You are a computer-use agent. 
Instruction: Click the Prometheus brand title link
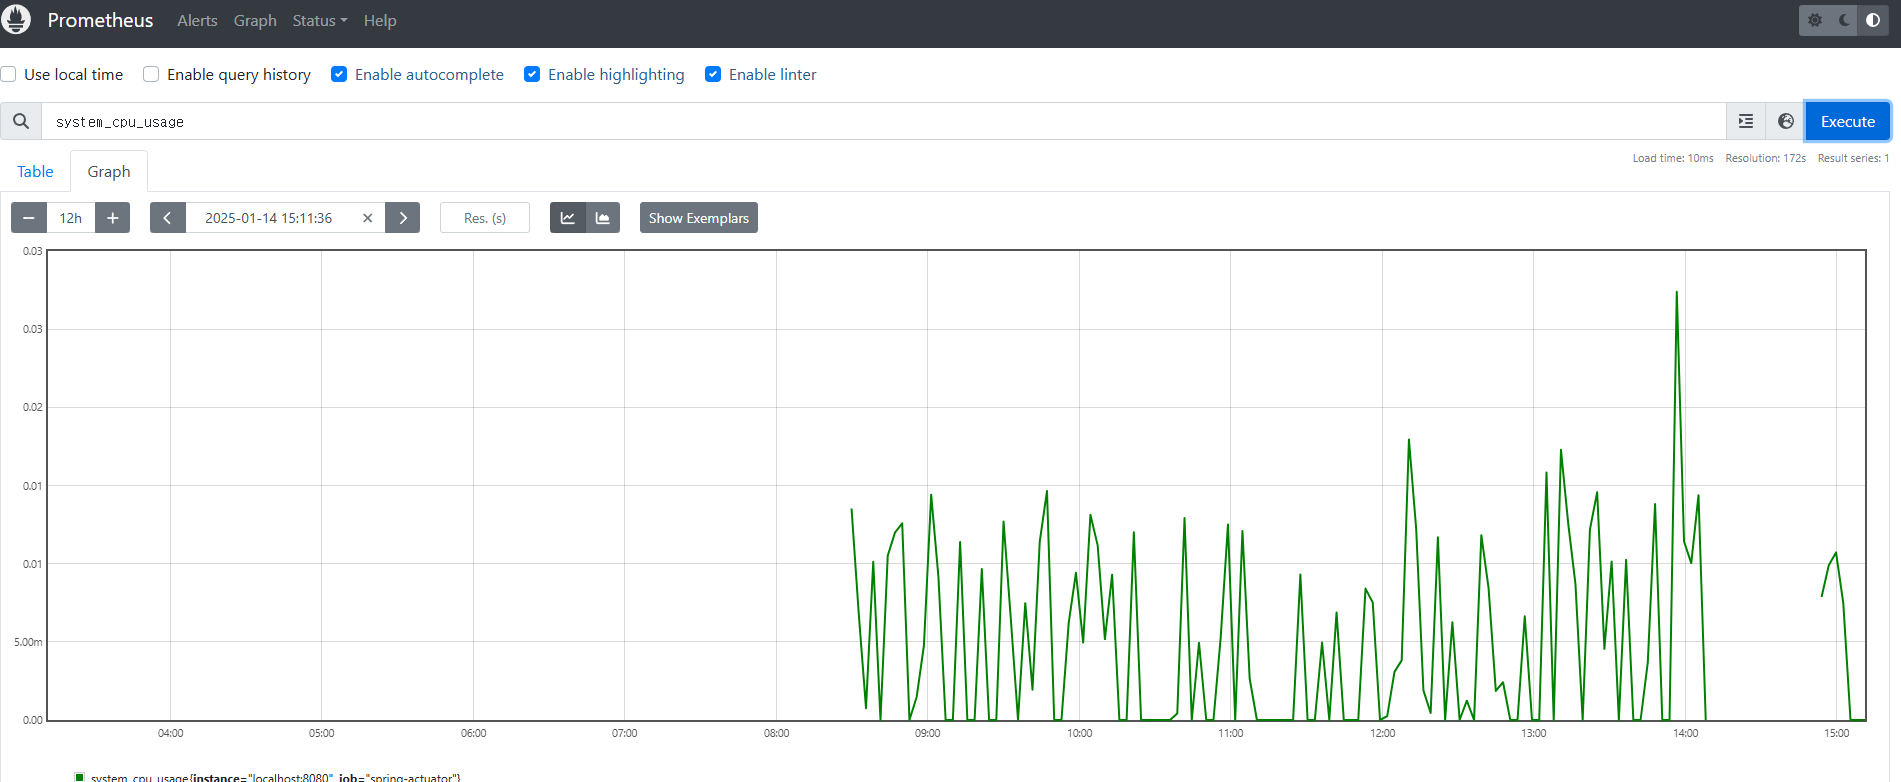(x=100, y=20)
